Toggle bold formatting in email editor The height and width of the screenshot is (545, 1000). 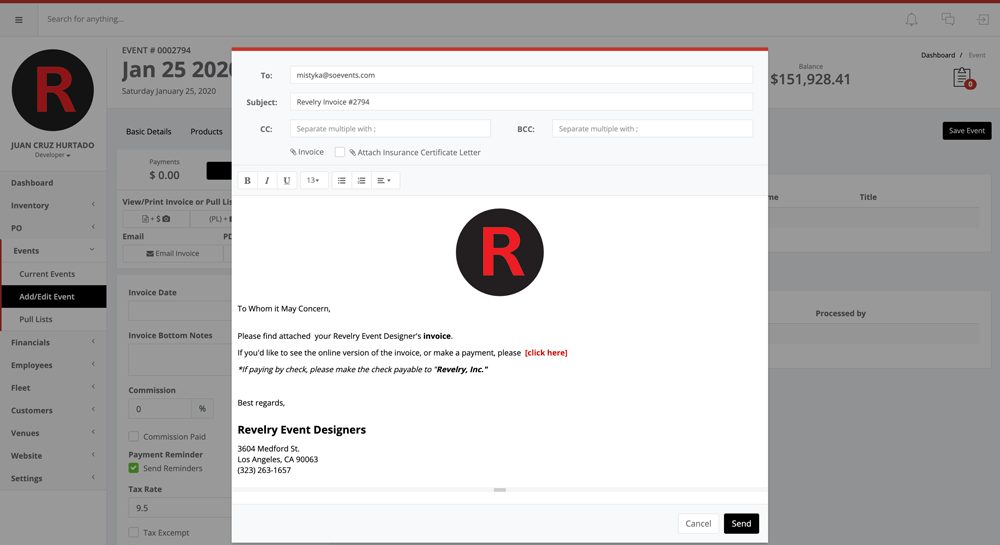247,181
